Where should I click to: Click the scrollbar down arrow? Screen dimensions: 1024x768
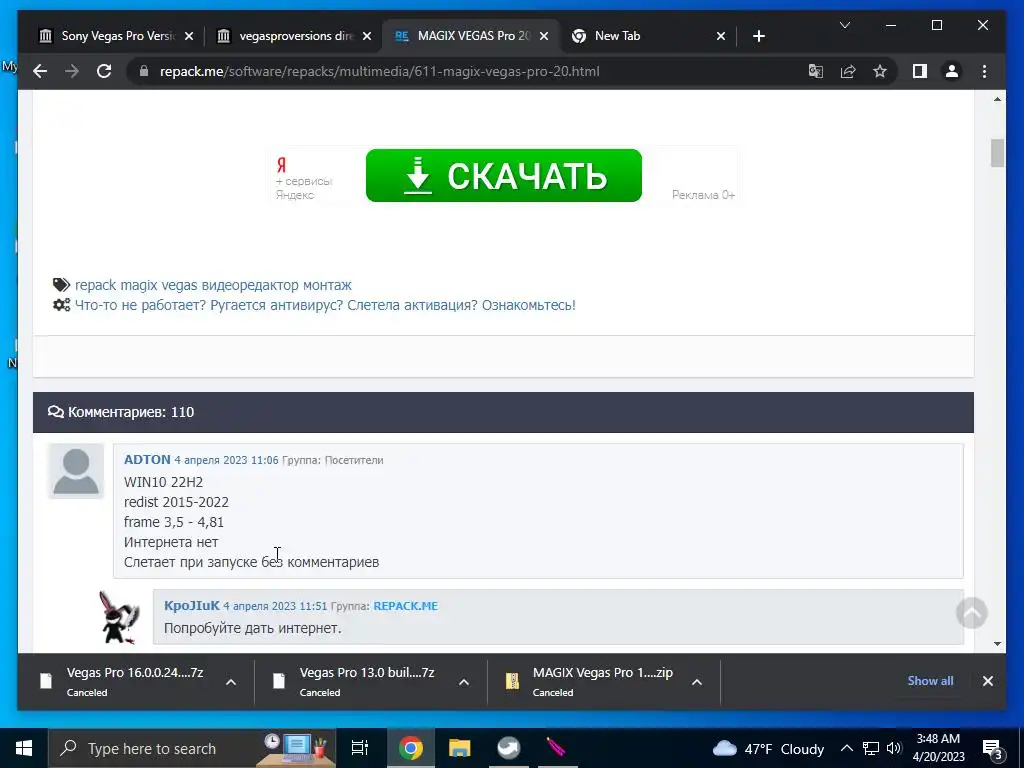point(997,644)
